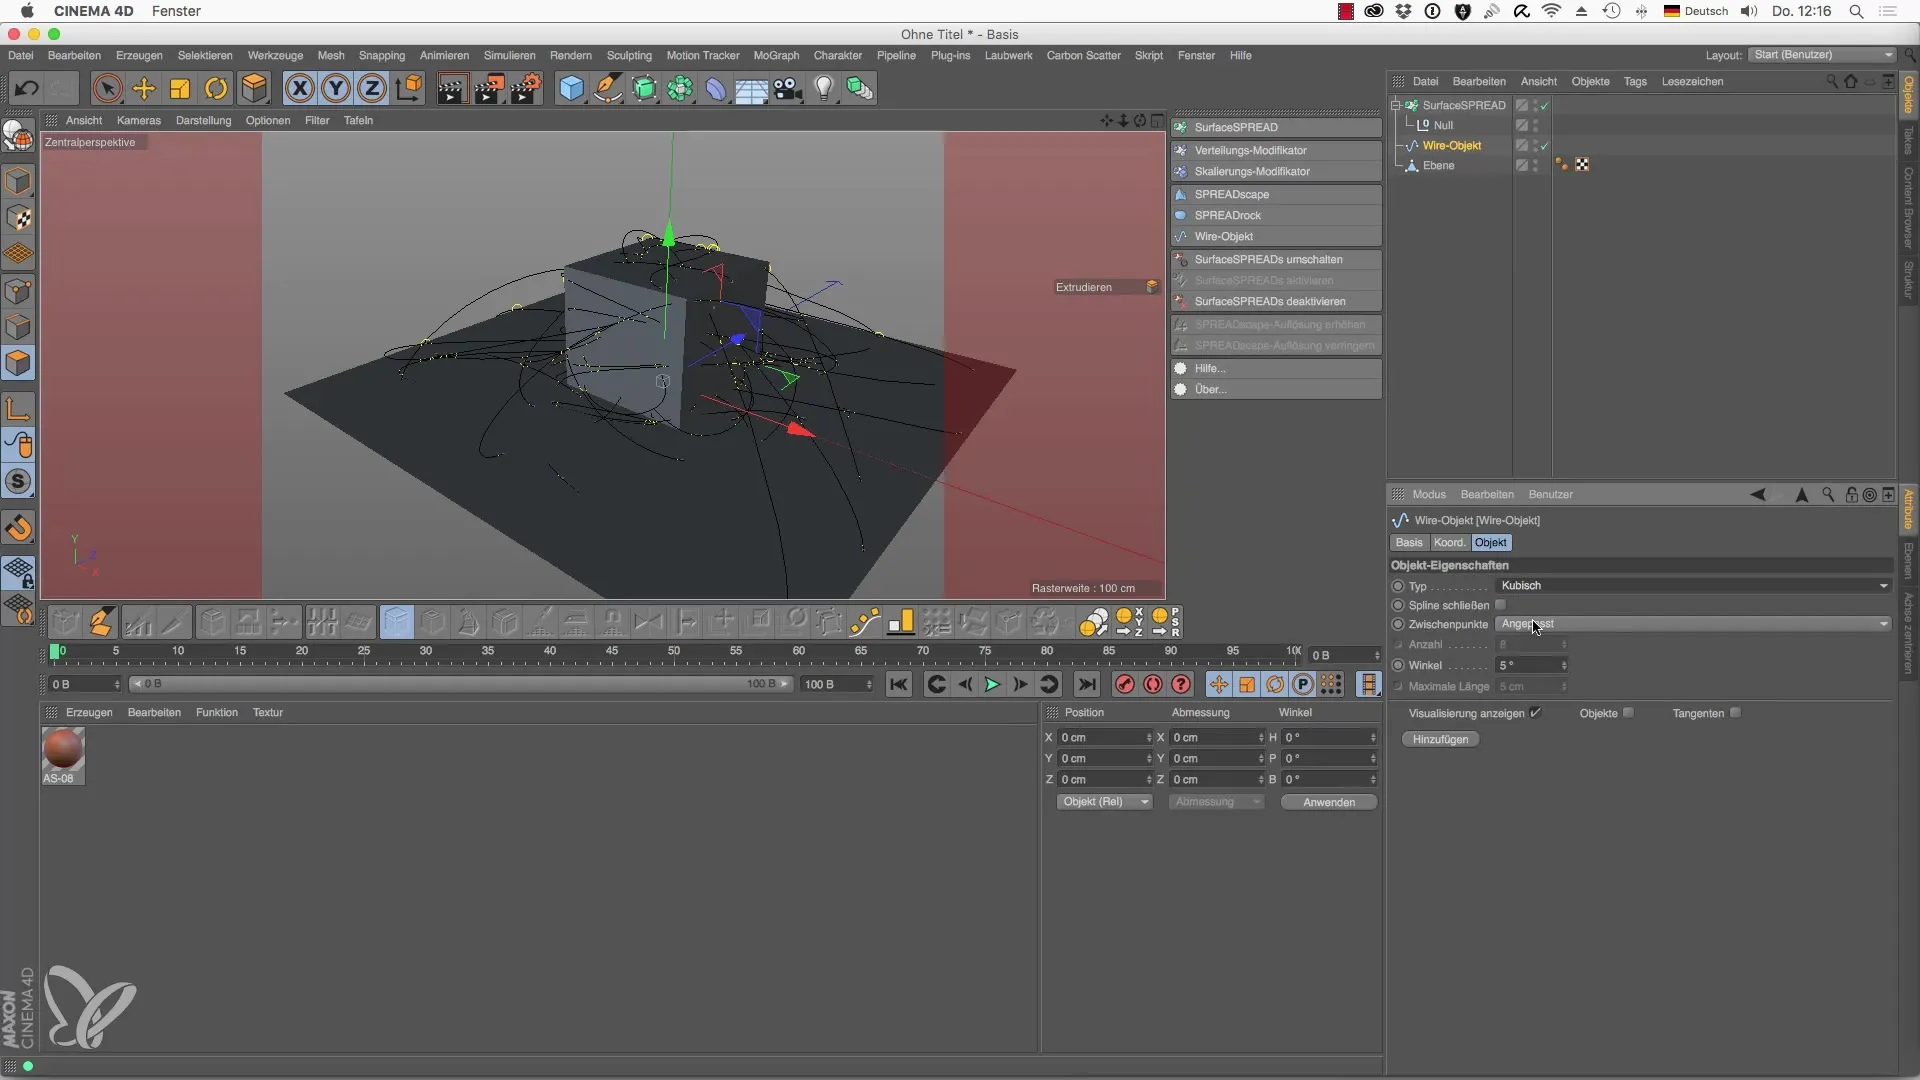Click the Verteilungs-Modifikator button

click(x=1277, y=150)
